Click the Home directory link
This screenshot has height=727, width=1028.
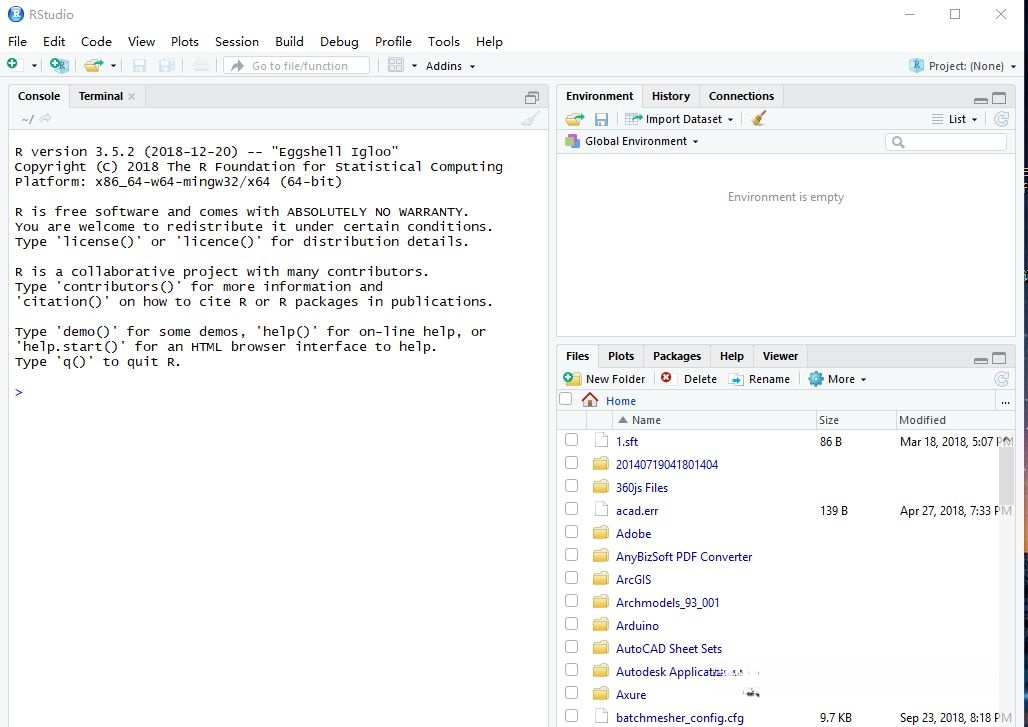tap(620, 401)
